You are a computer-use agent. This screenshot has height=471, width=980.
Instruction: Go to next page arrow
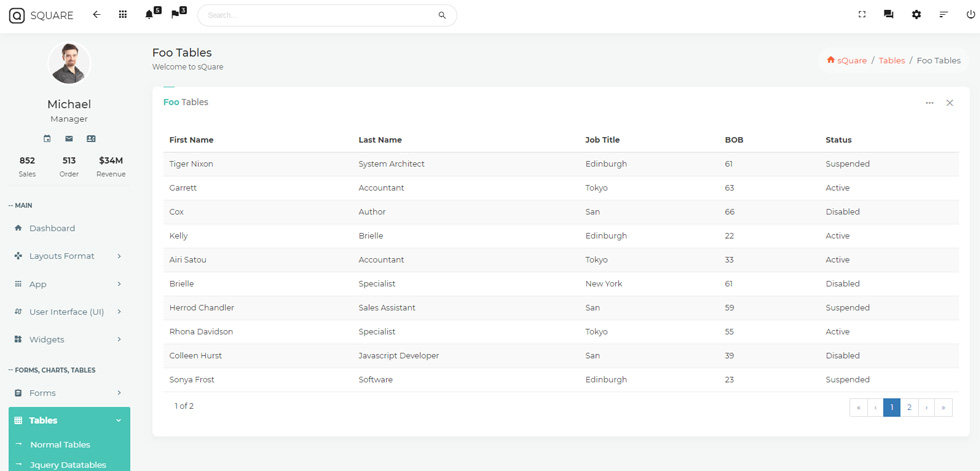tap(926, 407)
